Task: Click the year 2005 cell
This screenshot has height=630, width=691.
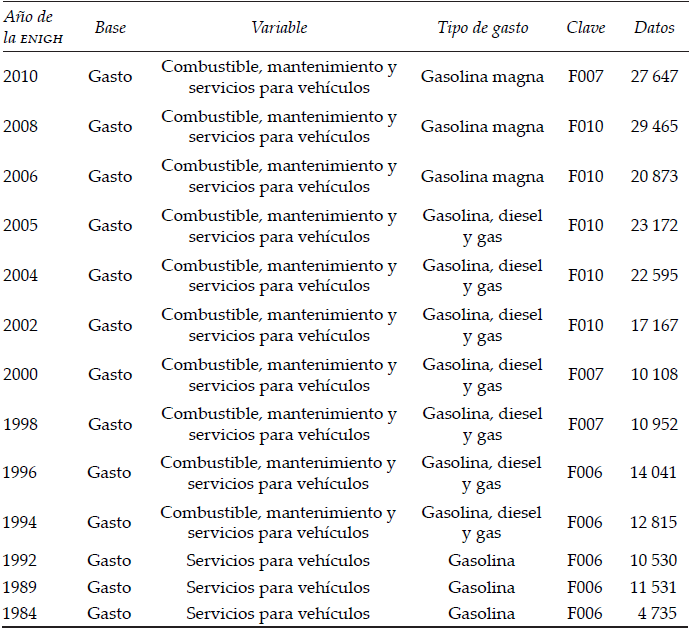Action: (x=21, y=226)
